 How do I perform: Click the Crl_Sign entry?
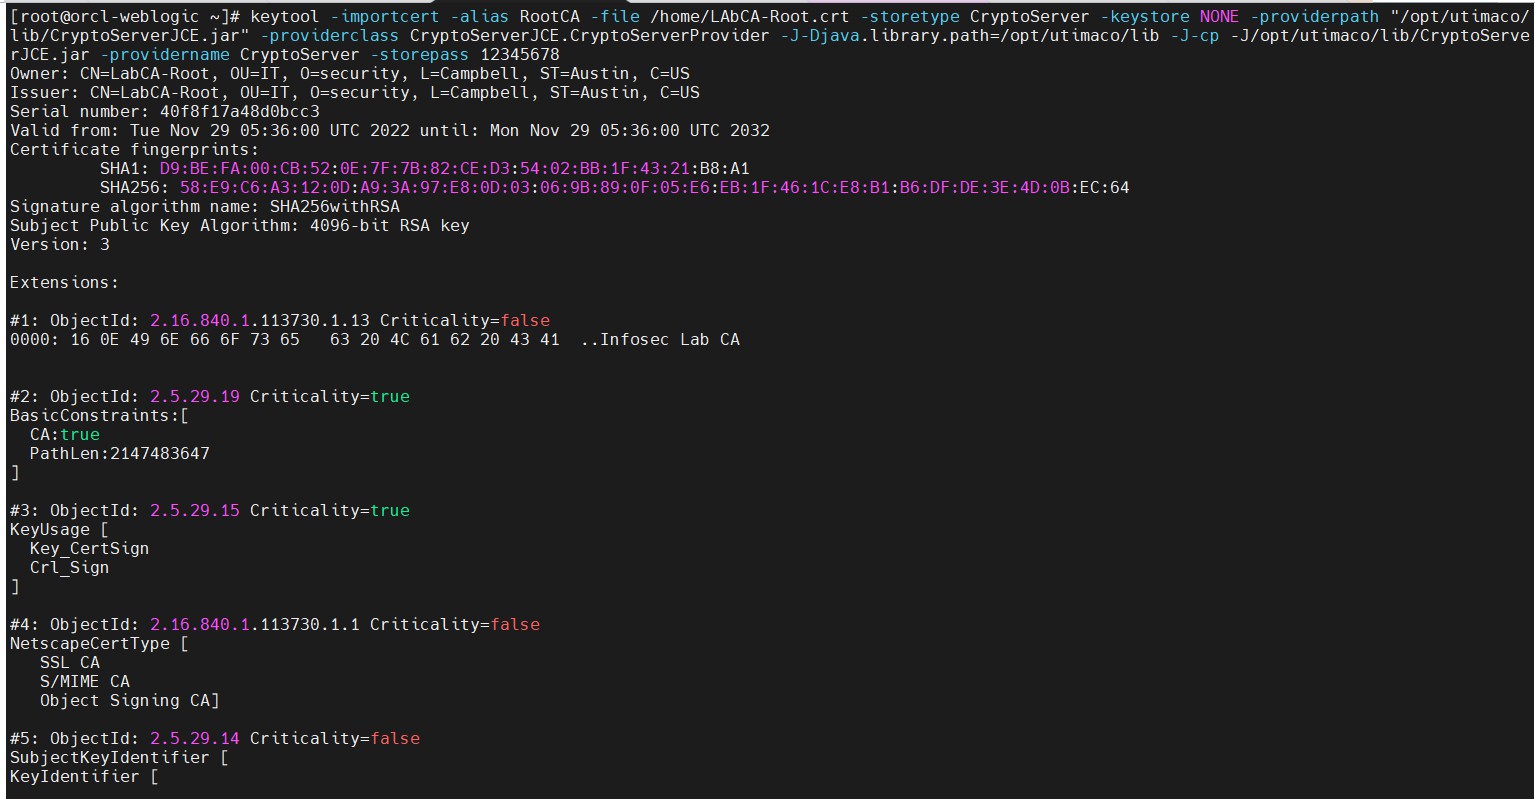point(70,568)
